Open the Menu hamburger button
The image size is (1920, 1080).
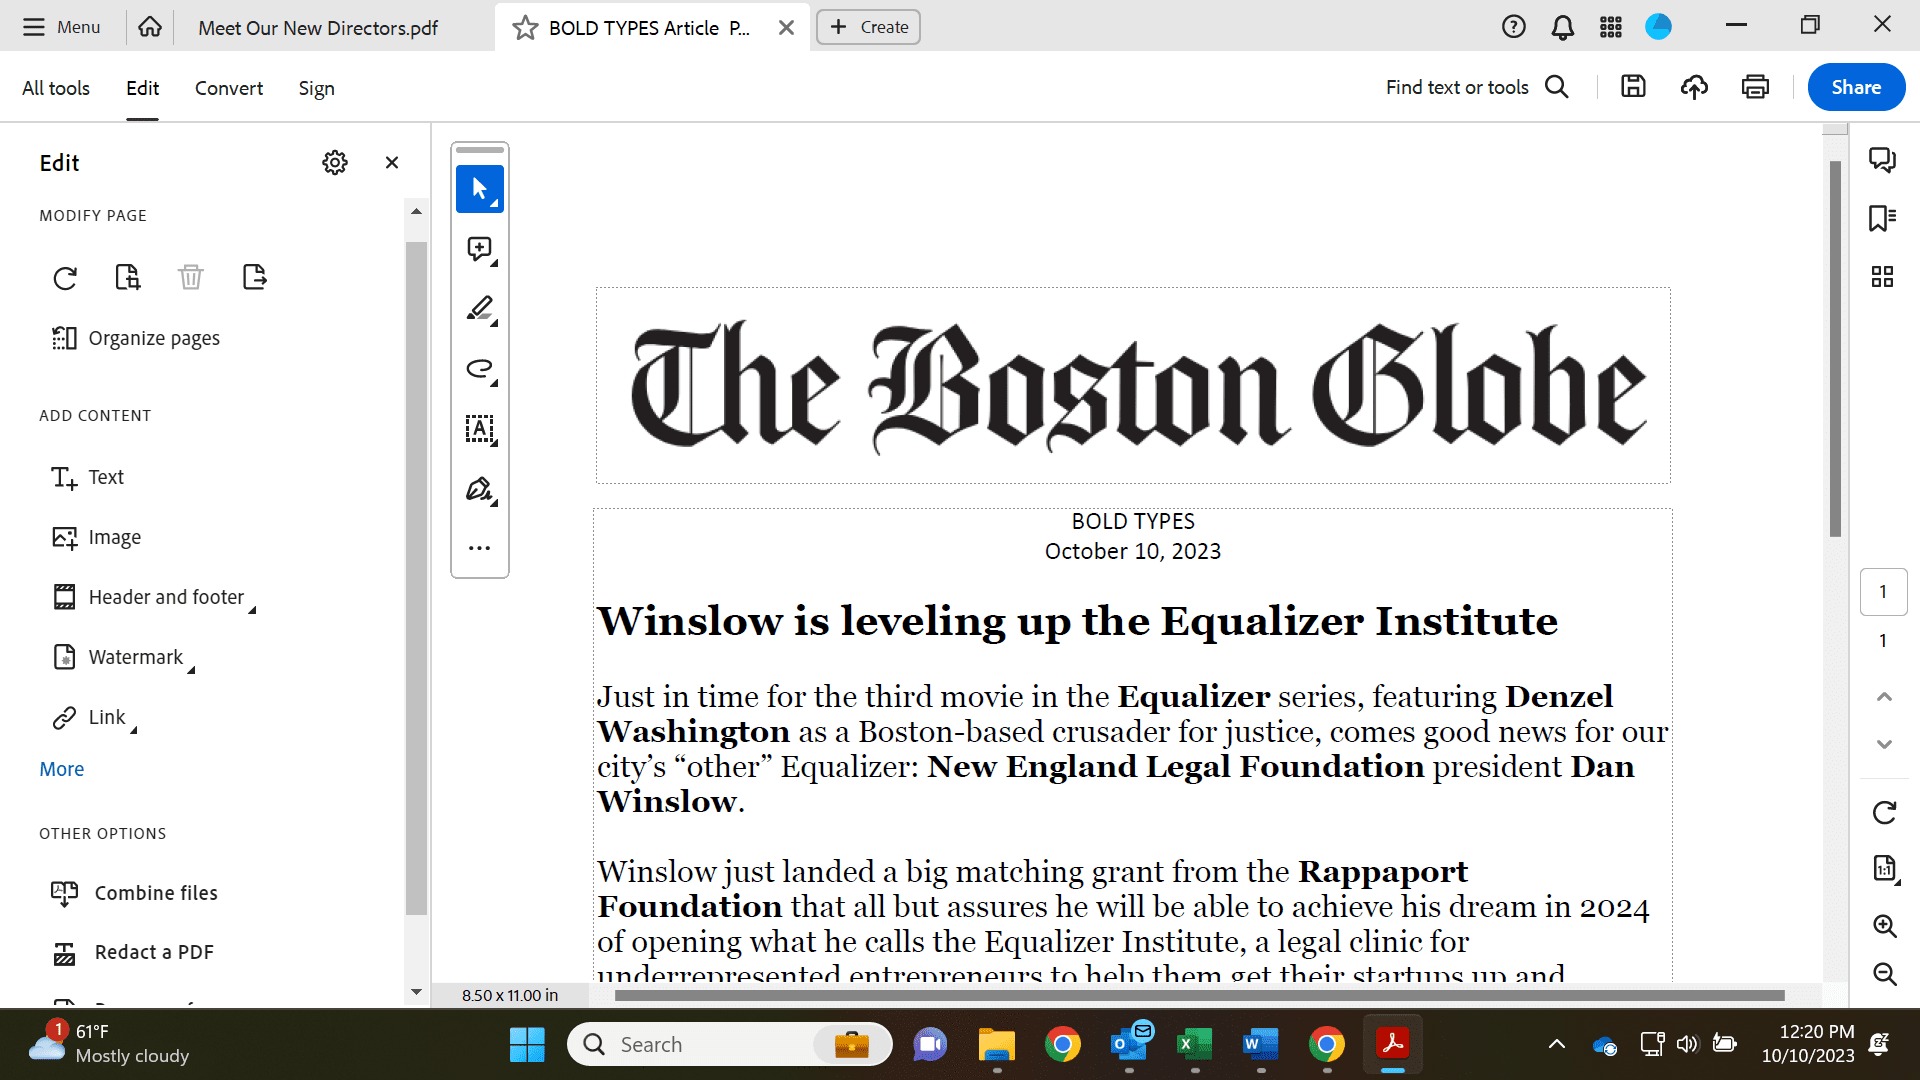click(x=61, y=27)
